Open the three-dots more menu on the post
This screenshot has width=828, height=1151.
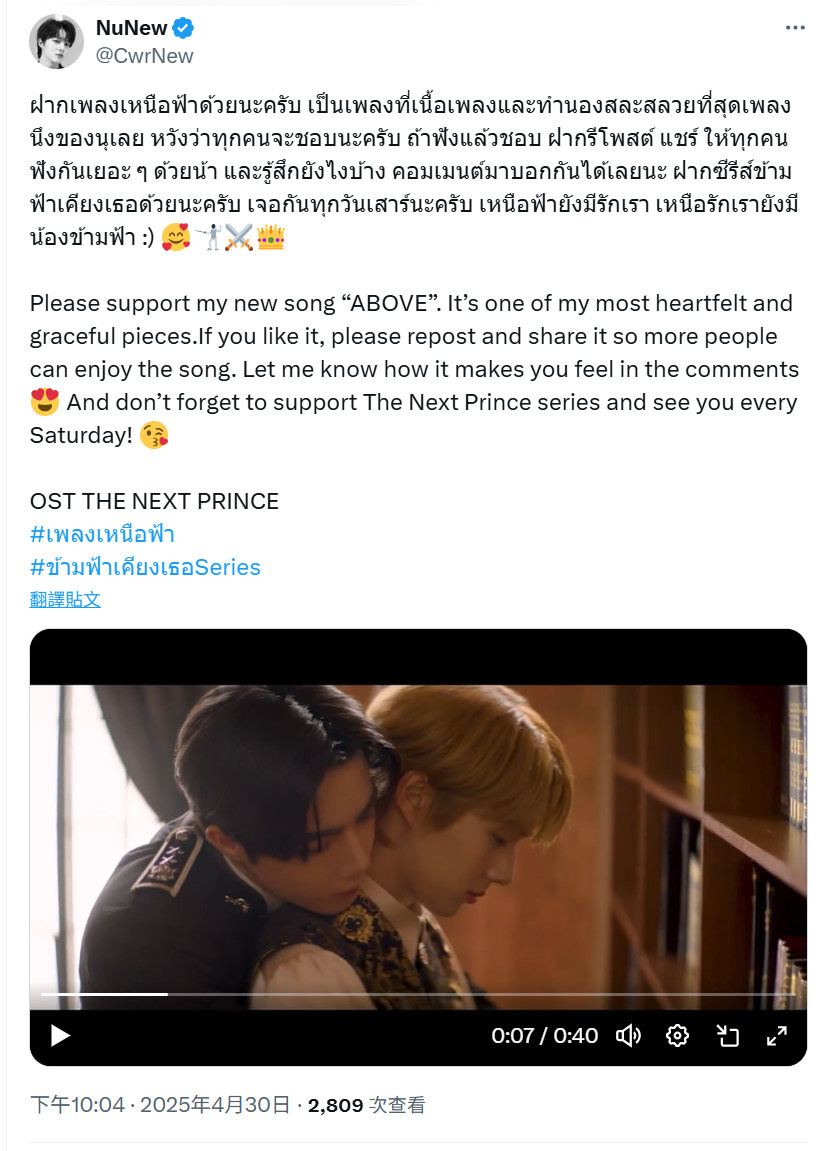pyautogui.click(x=795, y=28)
